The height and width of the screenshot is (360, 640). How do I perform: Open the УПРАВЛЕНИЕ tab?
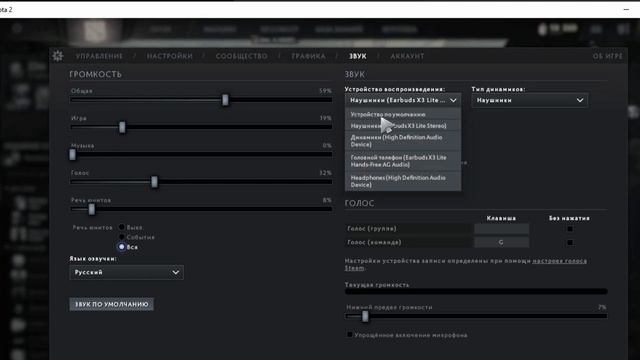(99, 56)
